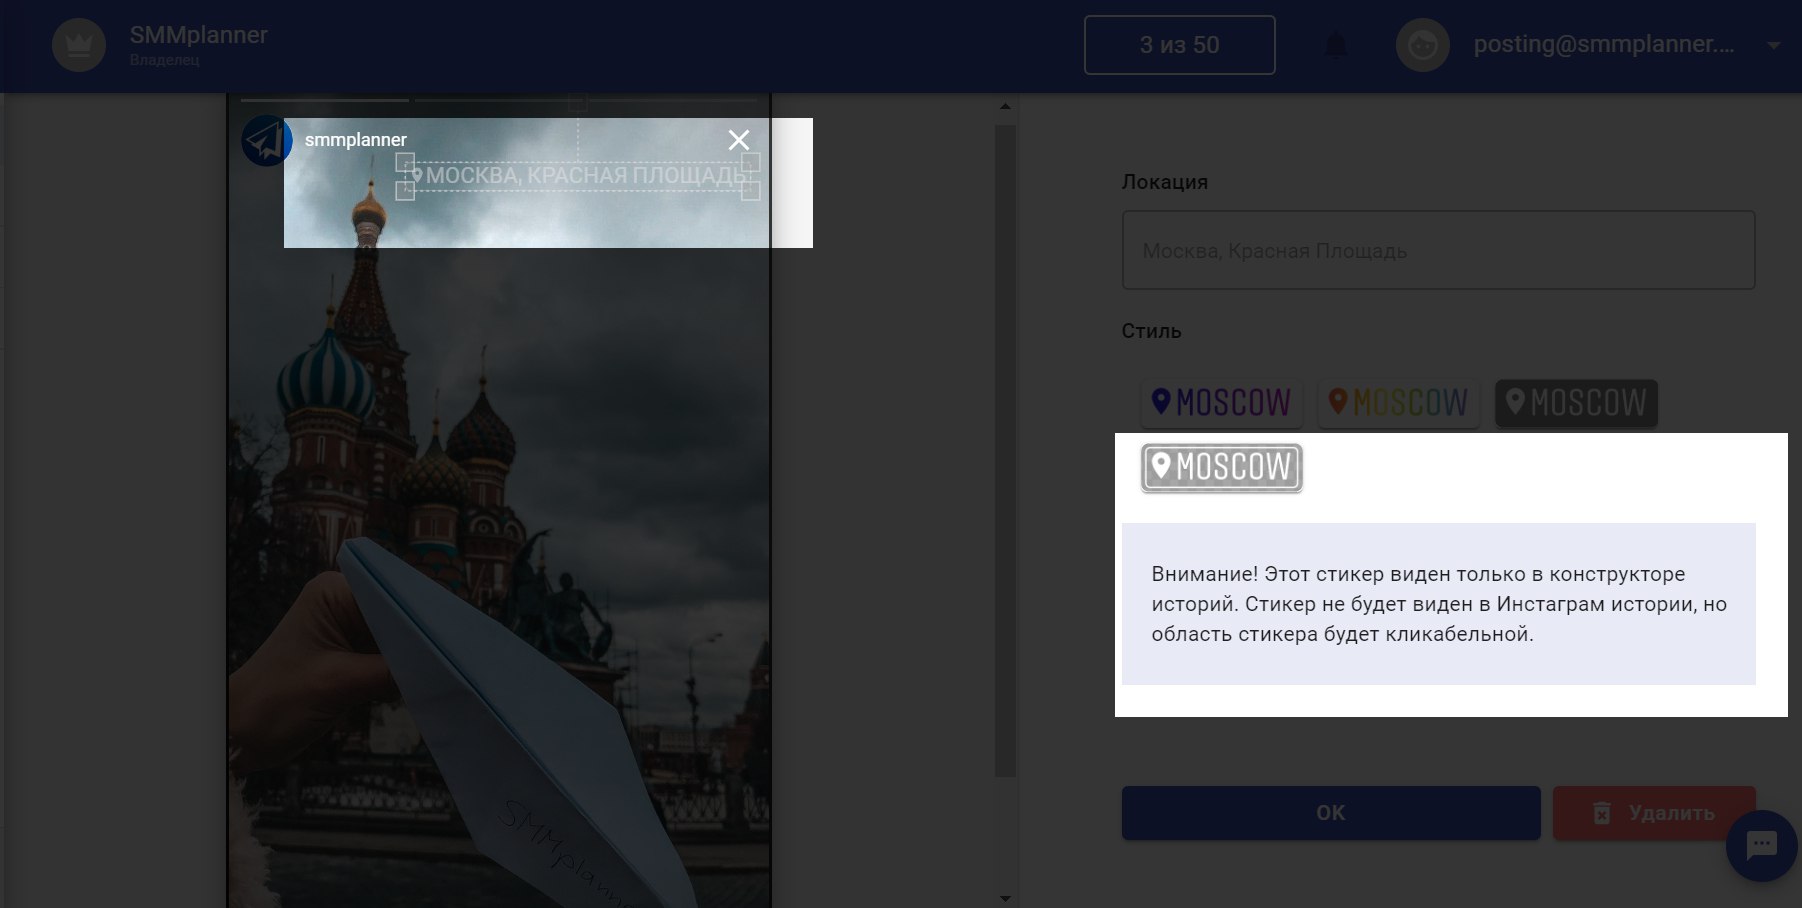
Task: Click the Удалить delete button
Action: click(1654, 813)
